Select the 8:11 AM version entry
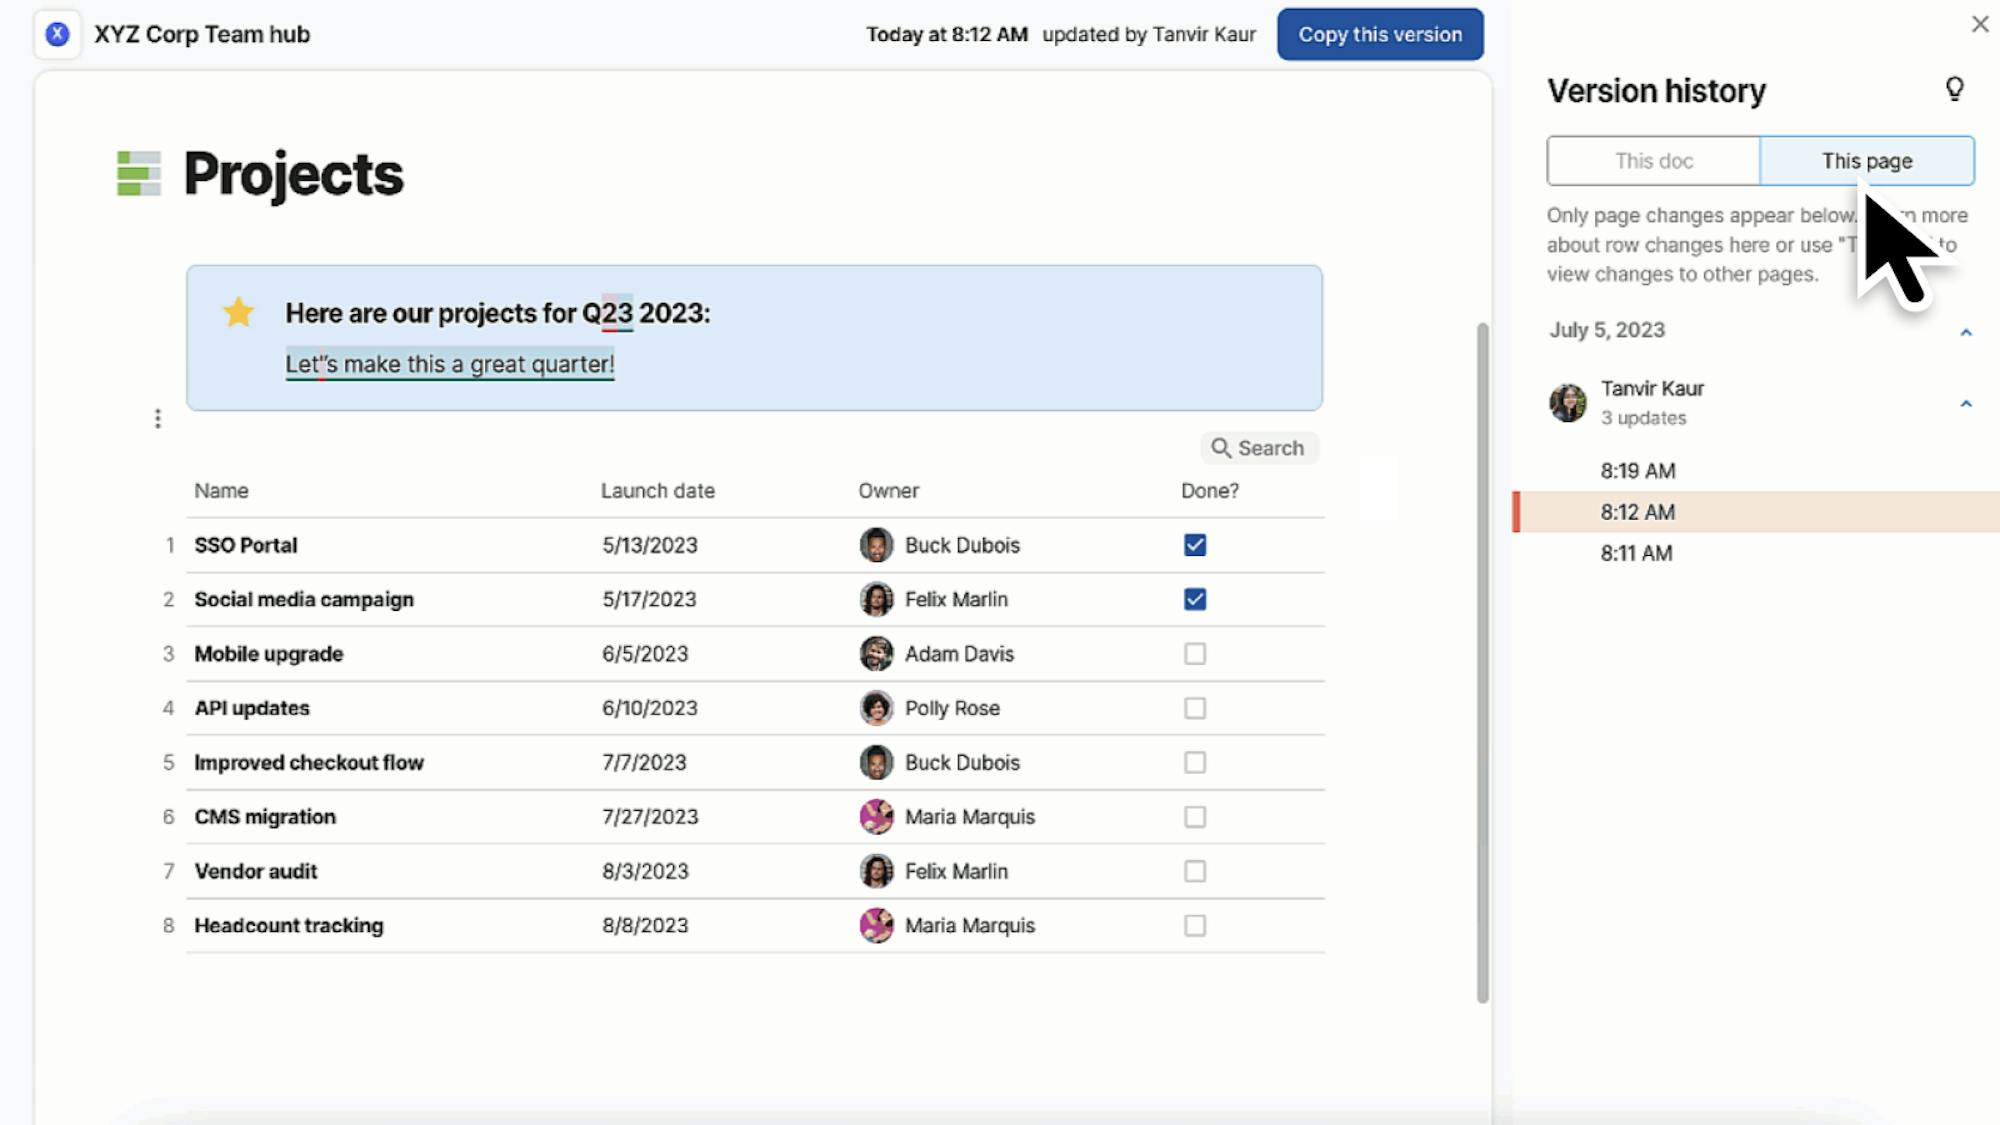The width and height of the screenshot is (2000, 1125). (1636, 553)
